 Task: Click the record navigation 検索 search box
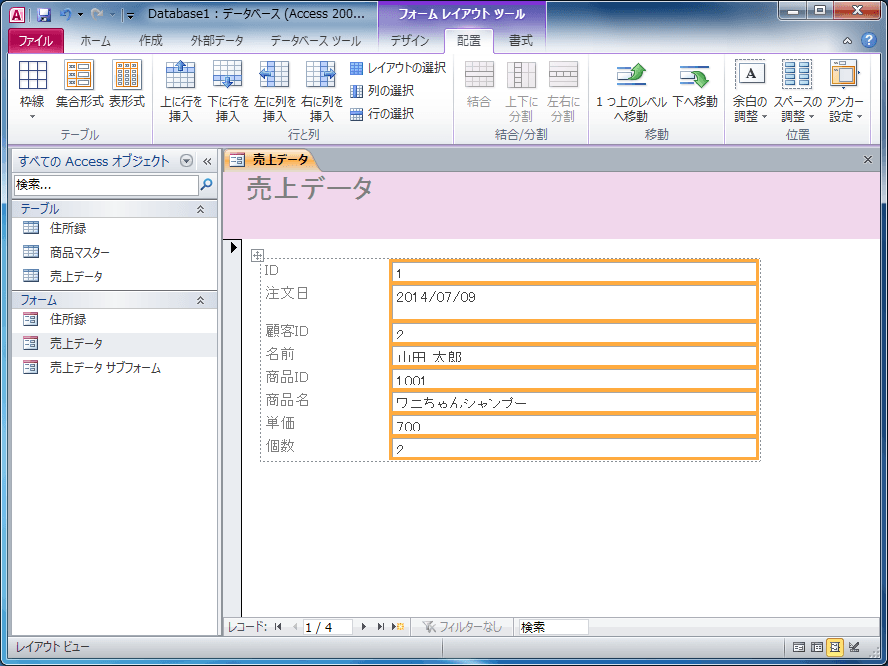tap(553, 627)
